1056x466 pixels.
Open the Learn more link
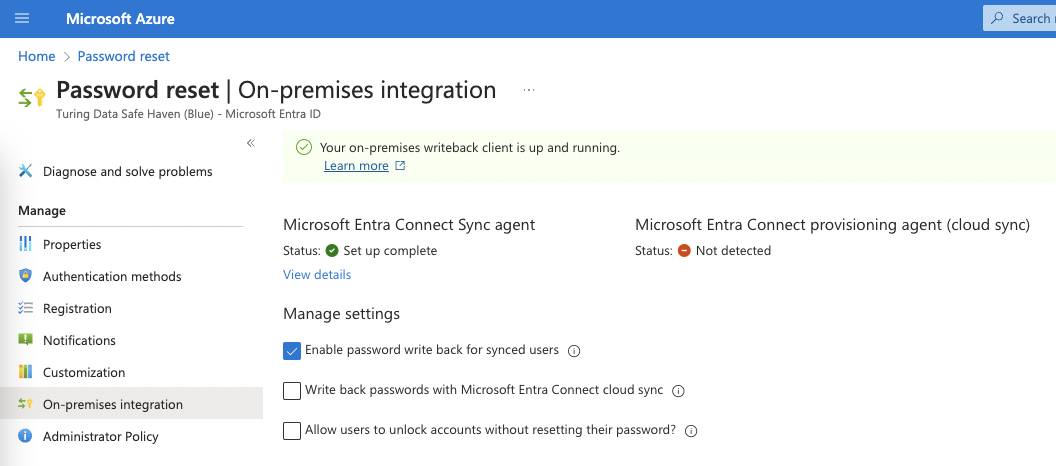click(x=356, y=166)
